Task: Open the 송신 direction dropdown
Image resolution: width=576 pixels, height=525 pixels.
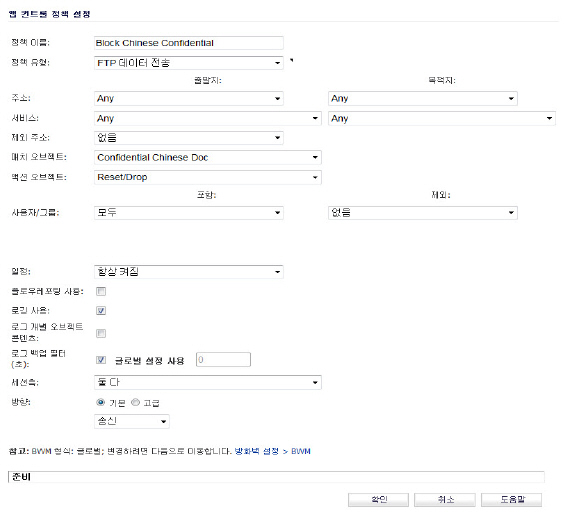Action: click(132, 421)
